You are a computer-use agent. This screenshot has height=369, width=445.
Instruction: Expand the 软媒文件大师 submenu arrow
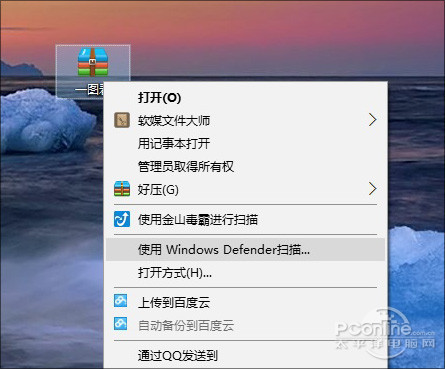pyautogui.click(x=373, y=120)
